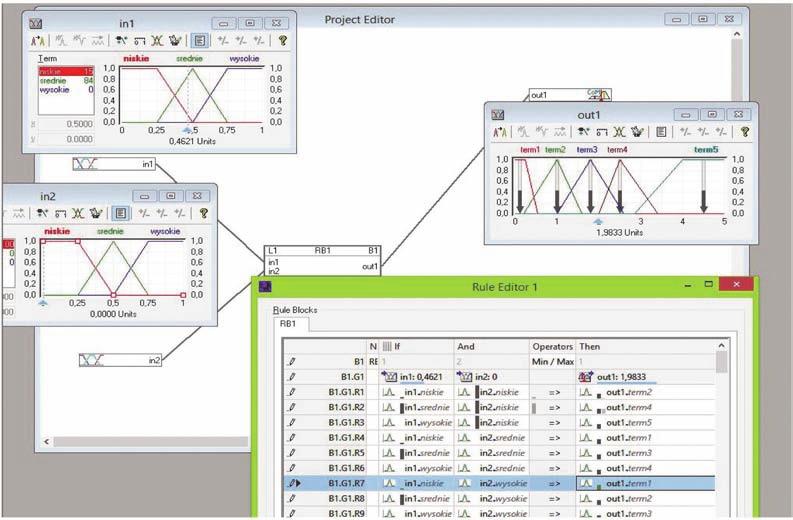The image size is (793, 520).
Task: Click the in1: 0,4621 input cell
Action: click(x=417, y=377)
